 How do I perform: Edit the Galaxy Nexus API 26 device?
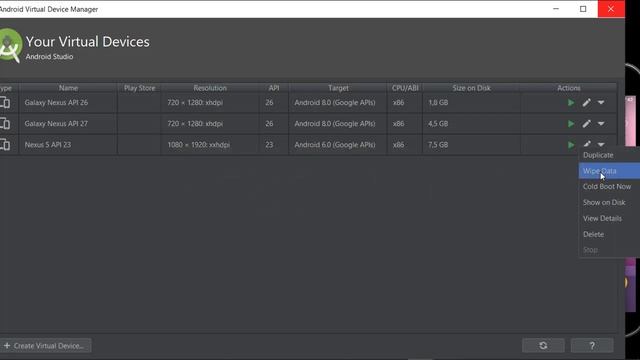click(587, 103)
